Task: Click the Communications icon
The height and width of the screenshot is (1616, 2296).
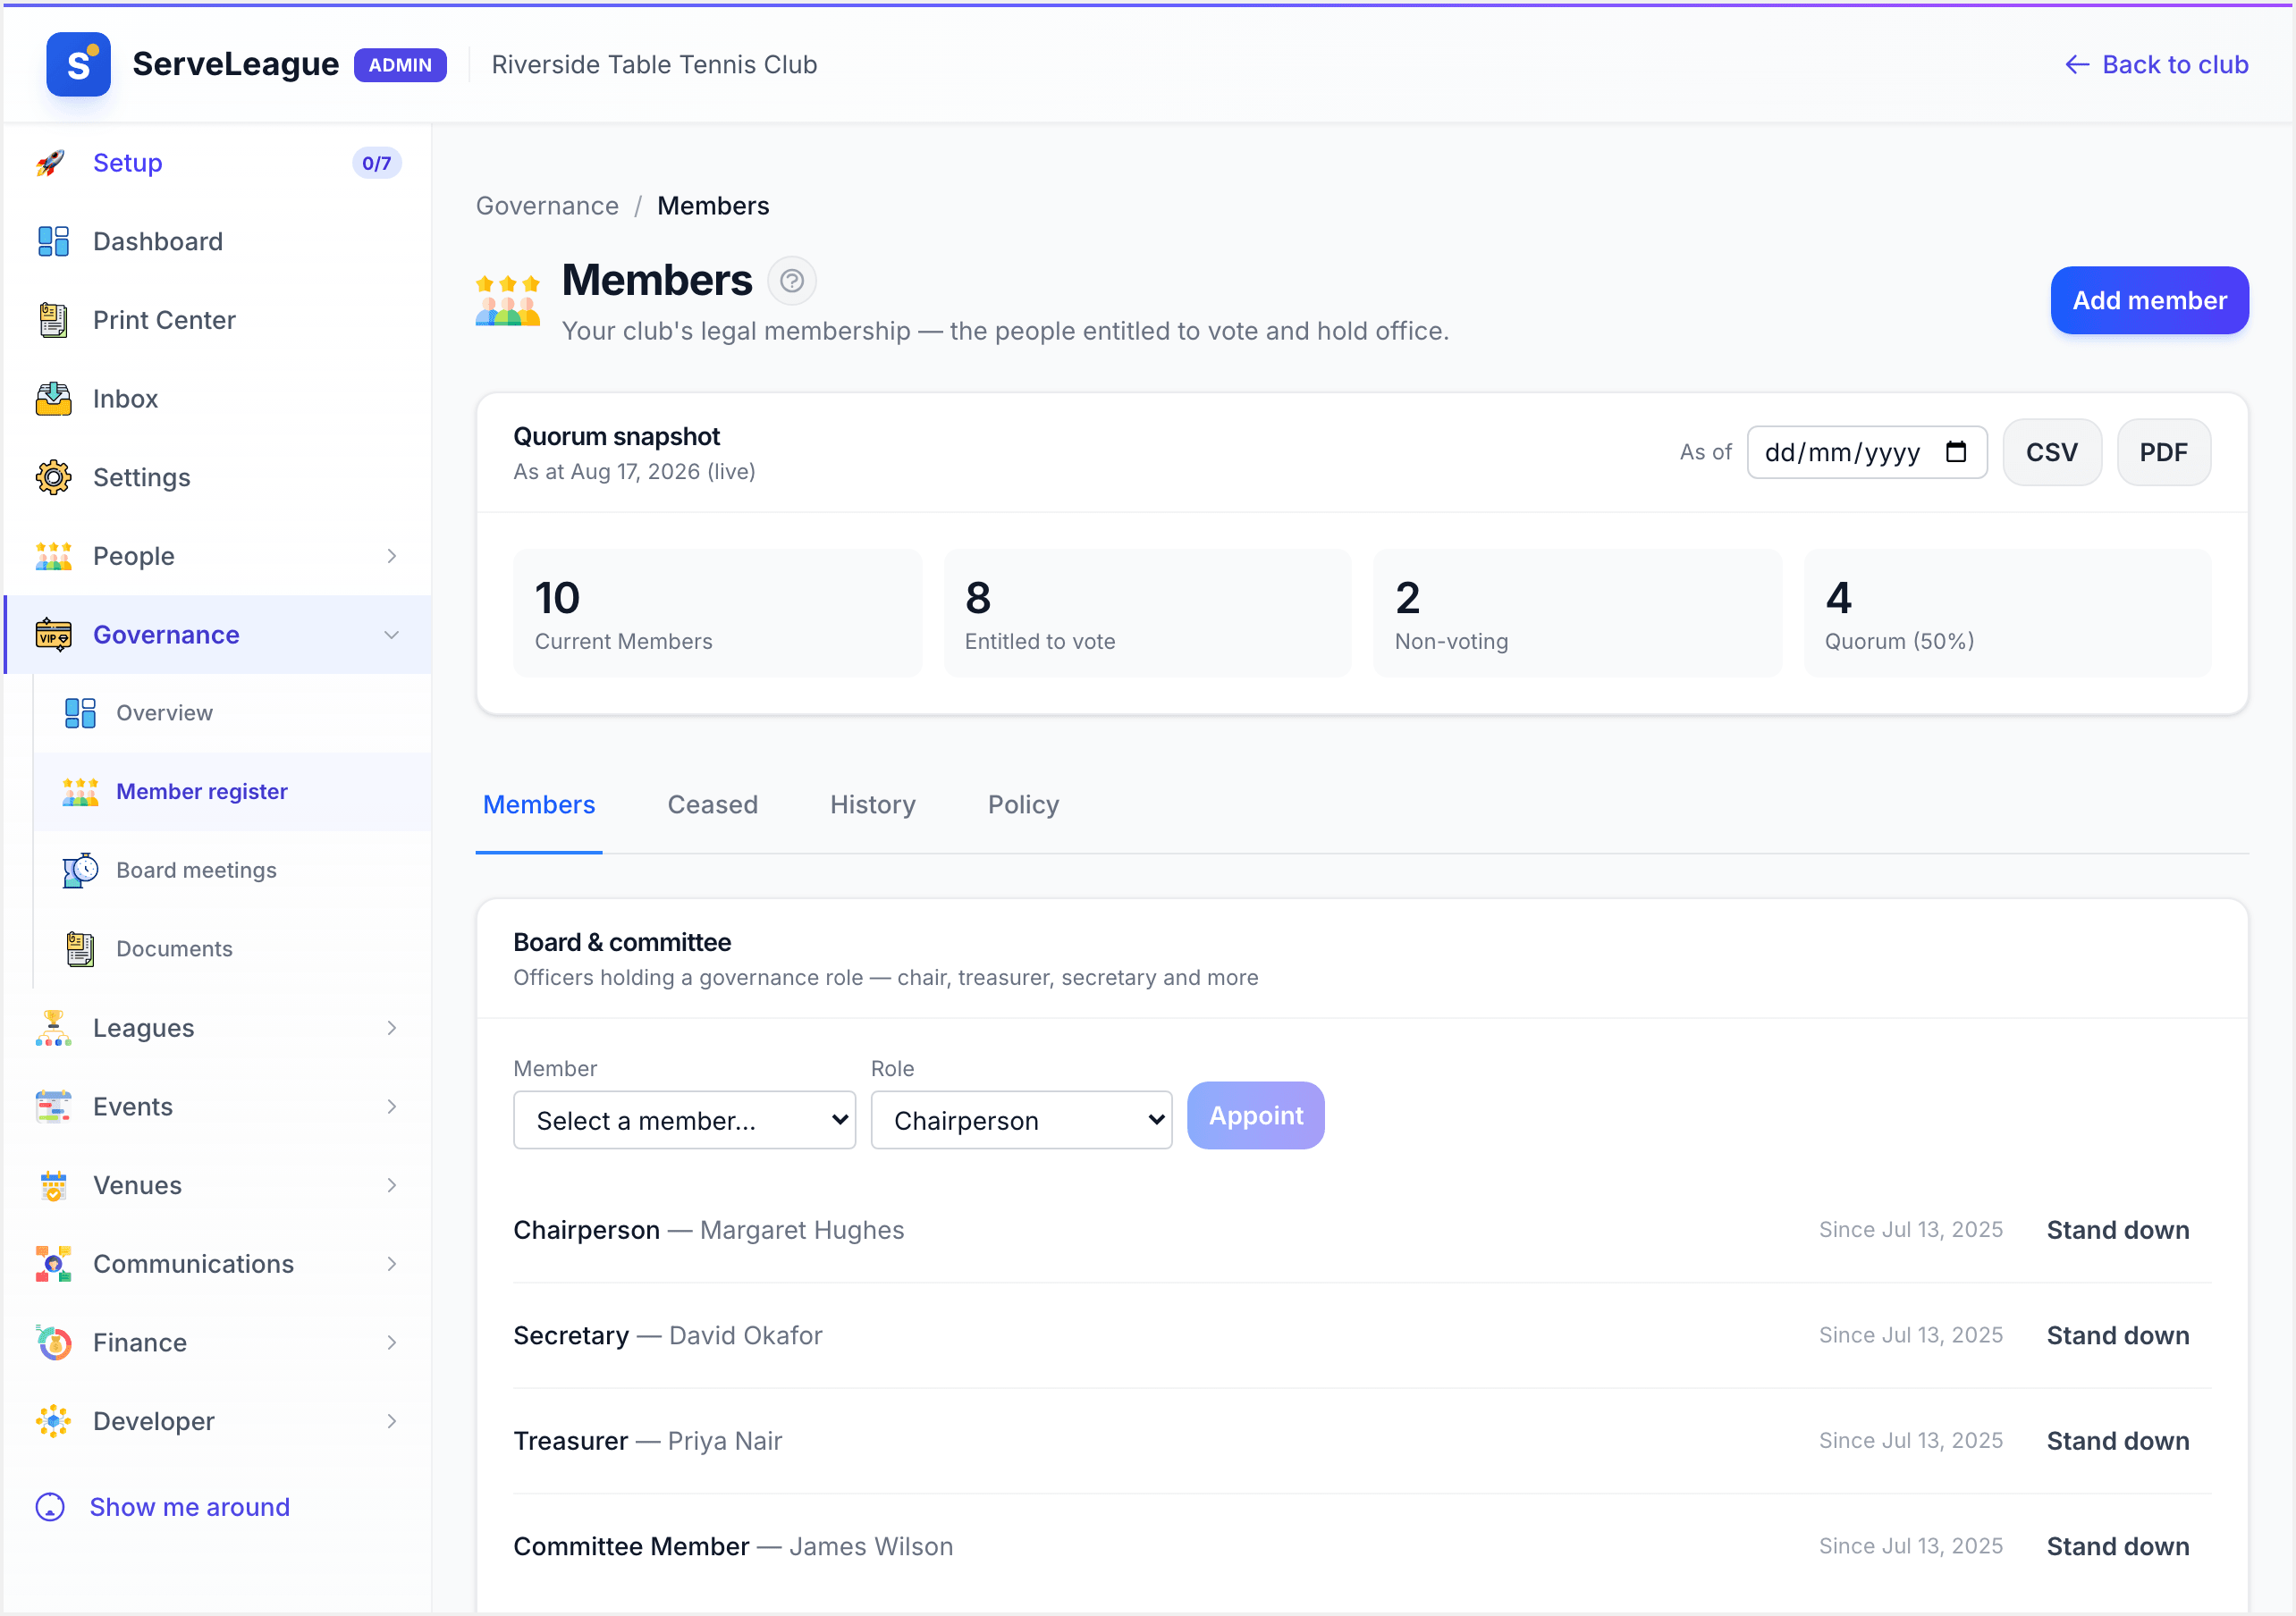Action: (53, 1264)
